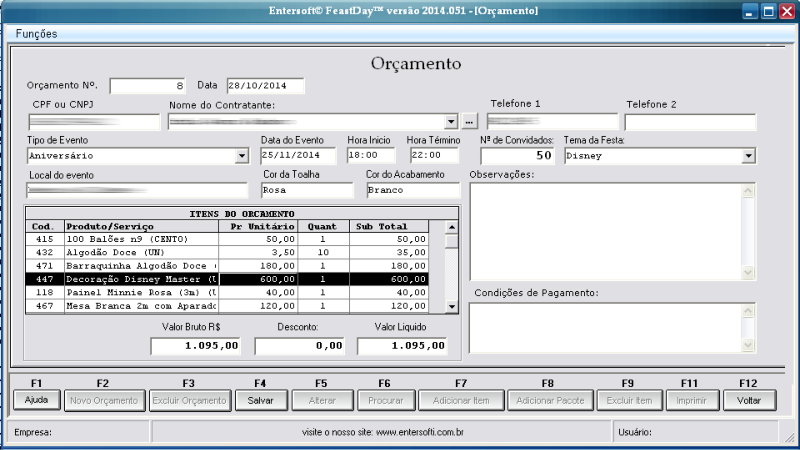The image size is (800, 450).
Task: Click the Valor Bruto R$ field
Action: 195,346
